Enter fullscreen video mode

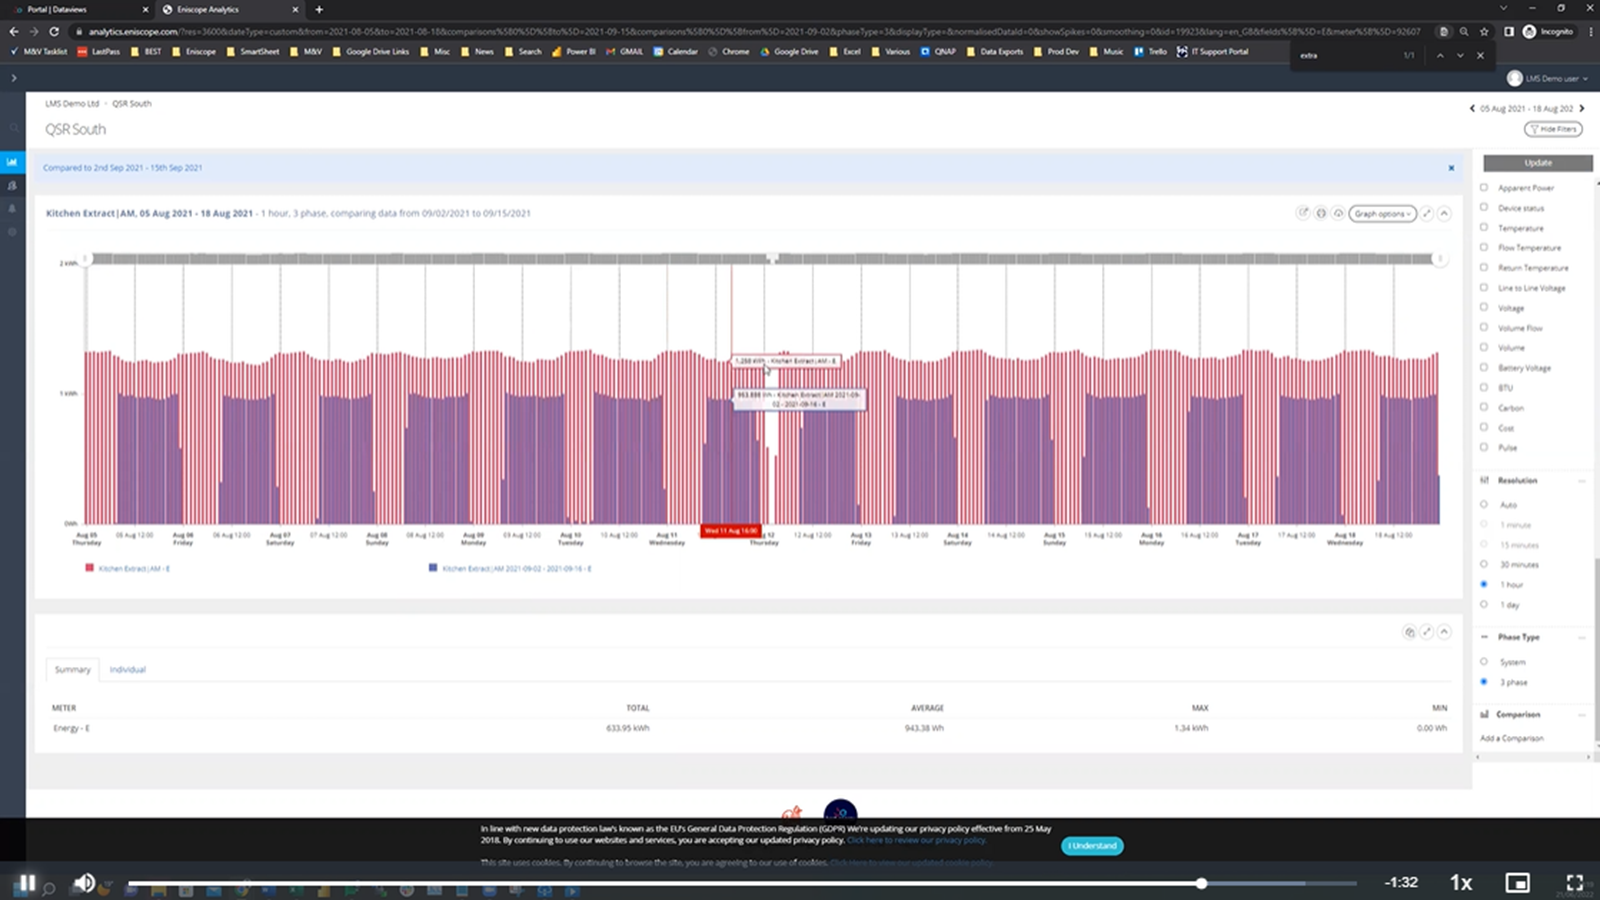(x=1575, y=882)
